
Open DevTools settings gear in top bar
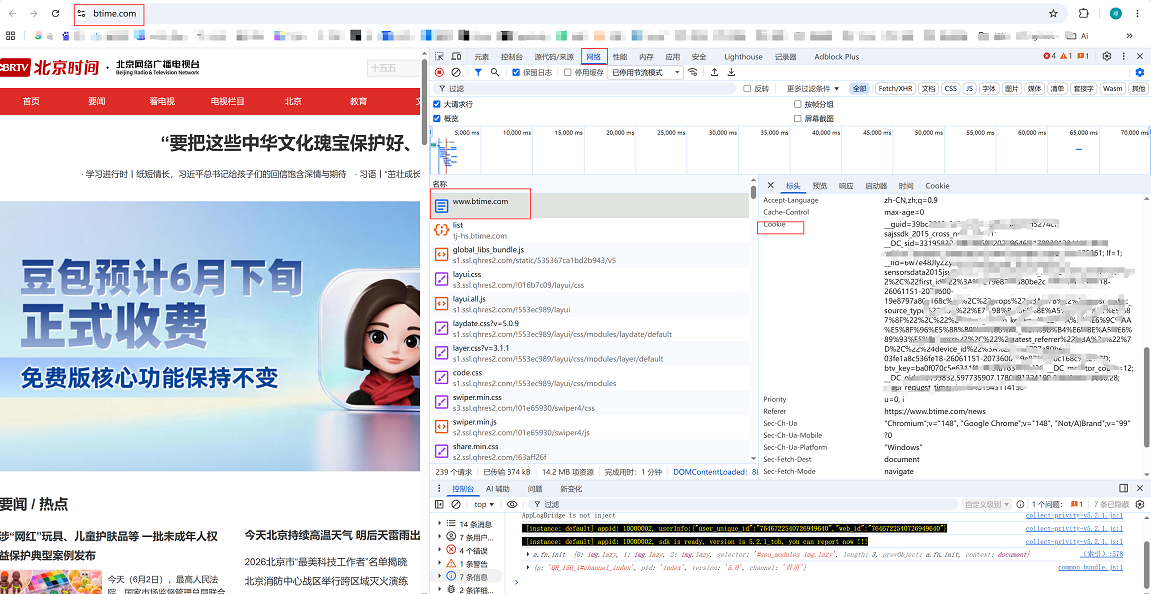1107,57
